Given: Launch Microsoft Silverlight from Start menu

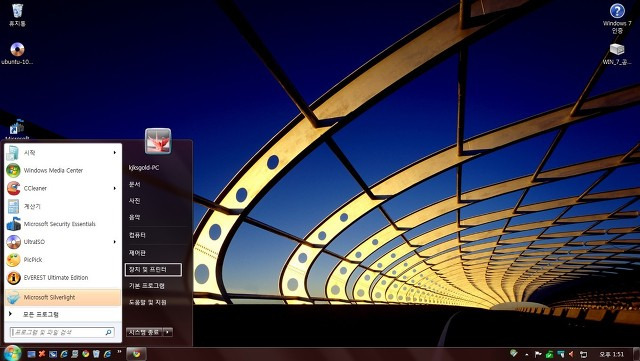Looking at the screenshot, I should pos(63,297).
